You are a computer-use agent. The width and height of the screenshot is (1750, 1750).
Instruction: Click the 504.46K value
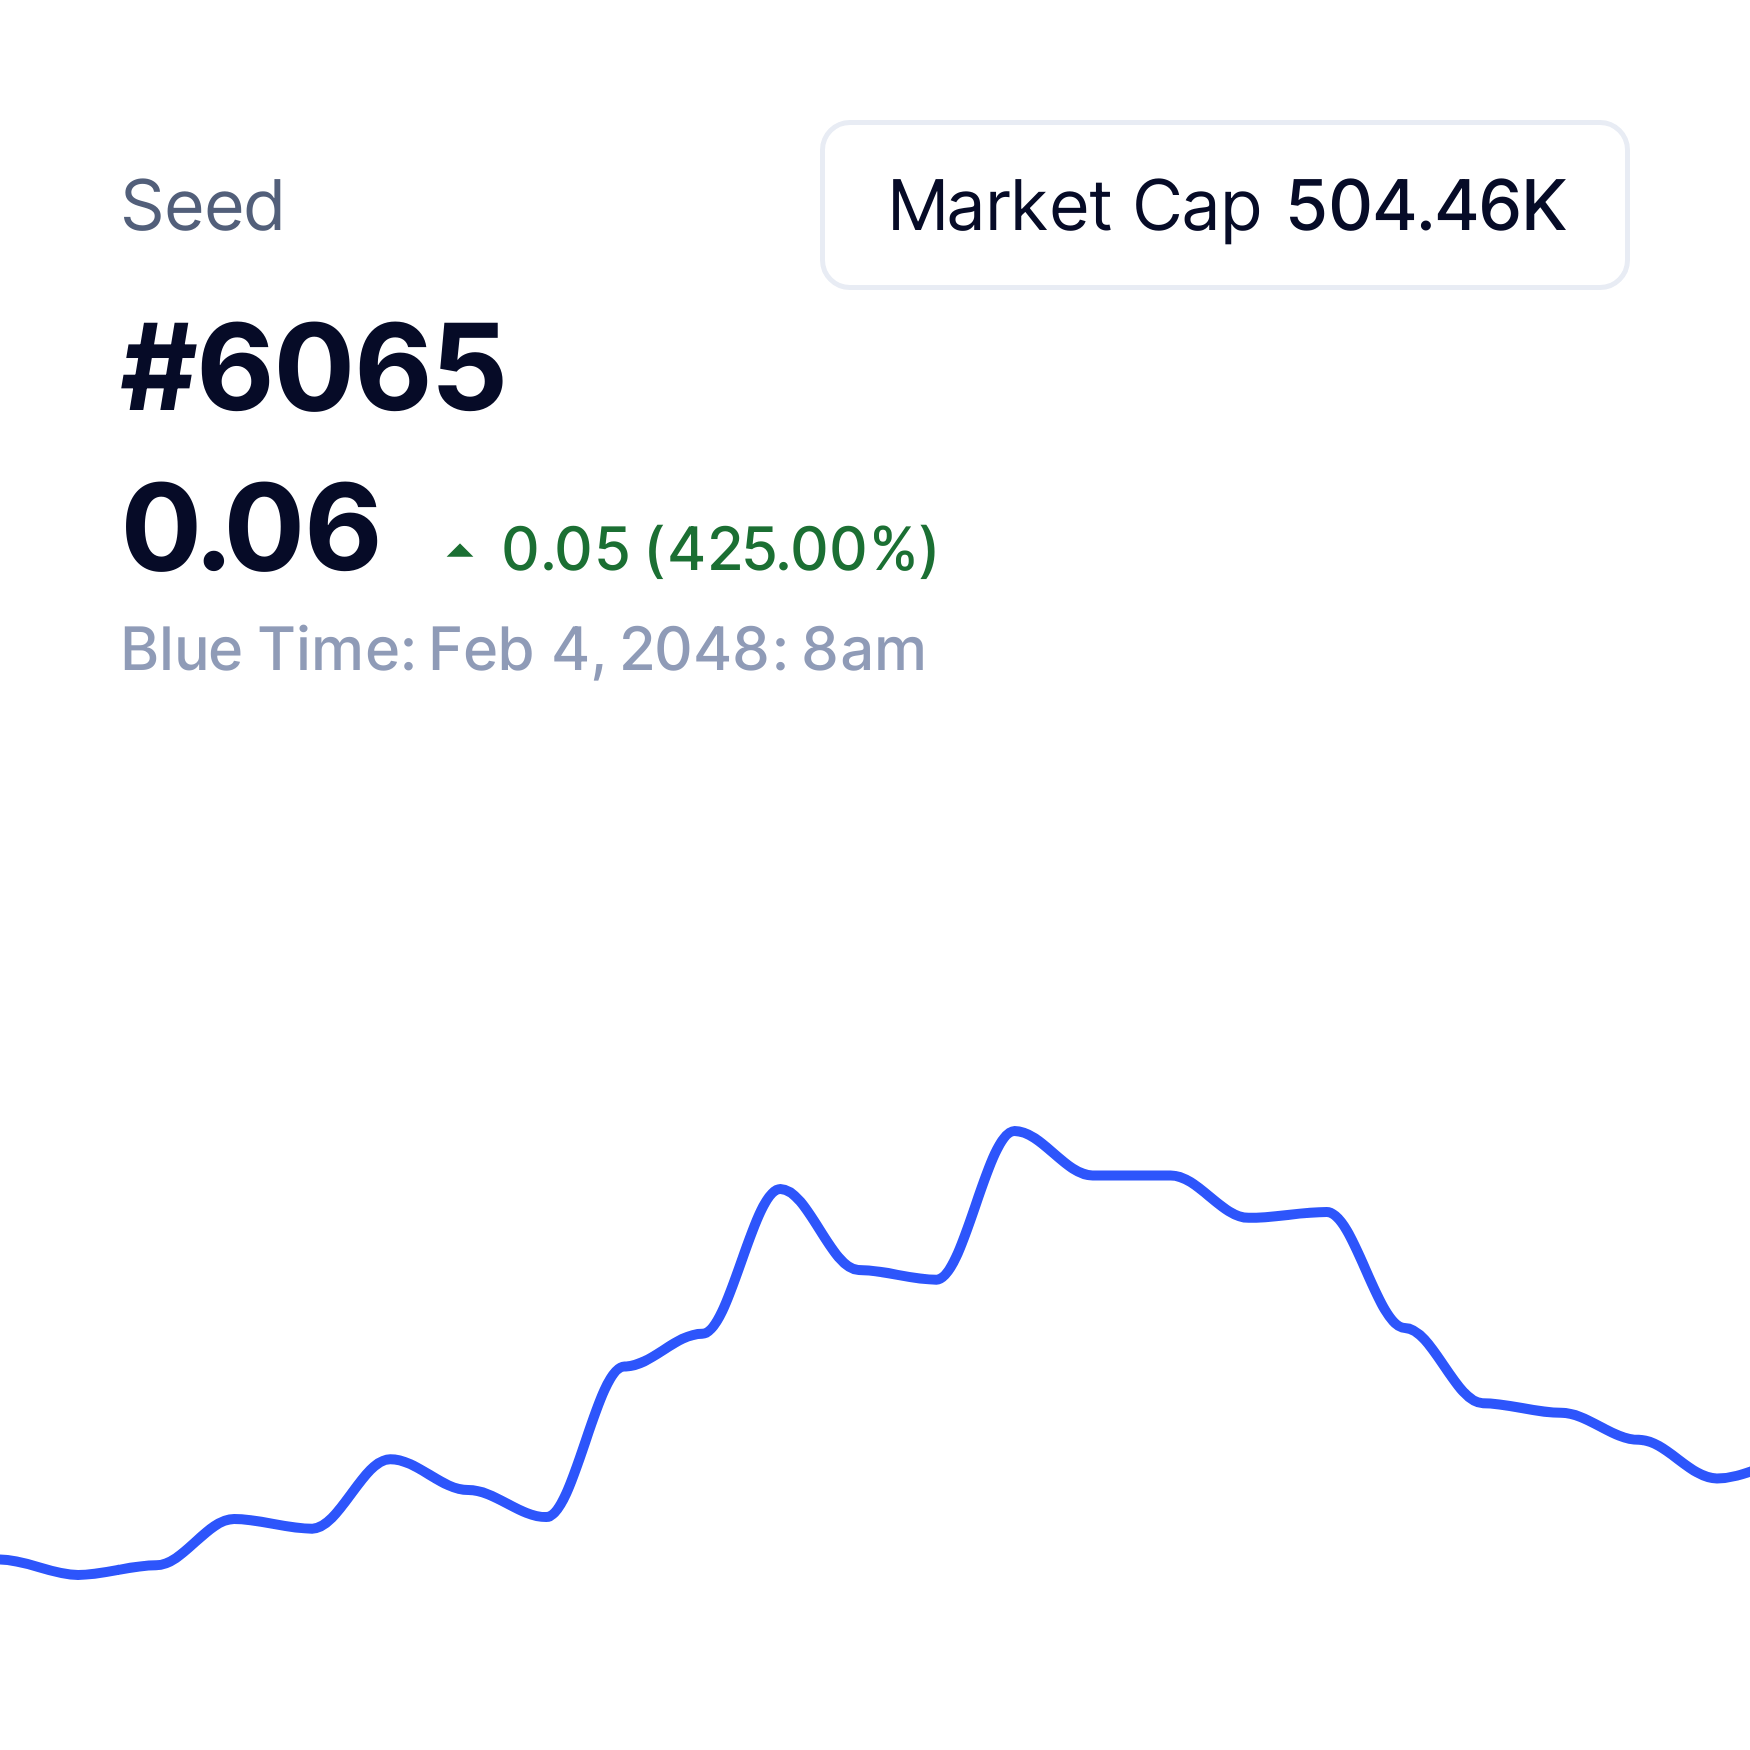pyautogui.click(x=1427, y=206)
